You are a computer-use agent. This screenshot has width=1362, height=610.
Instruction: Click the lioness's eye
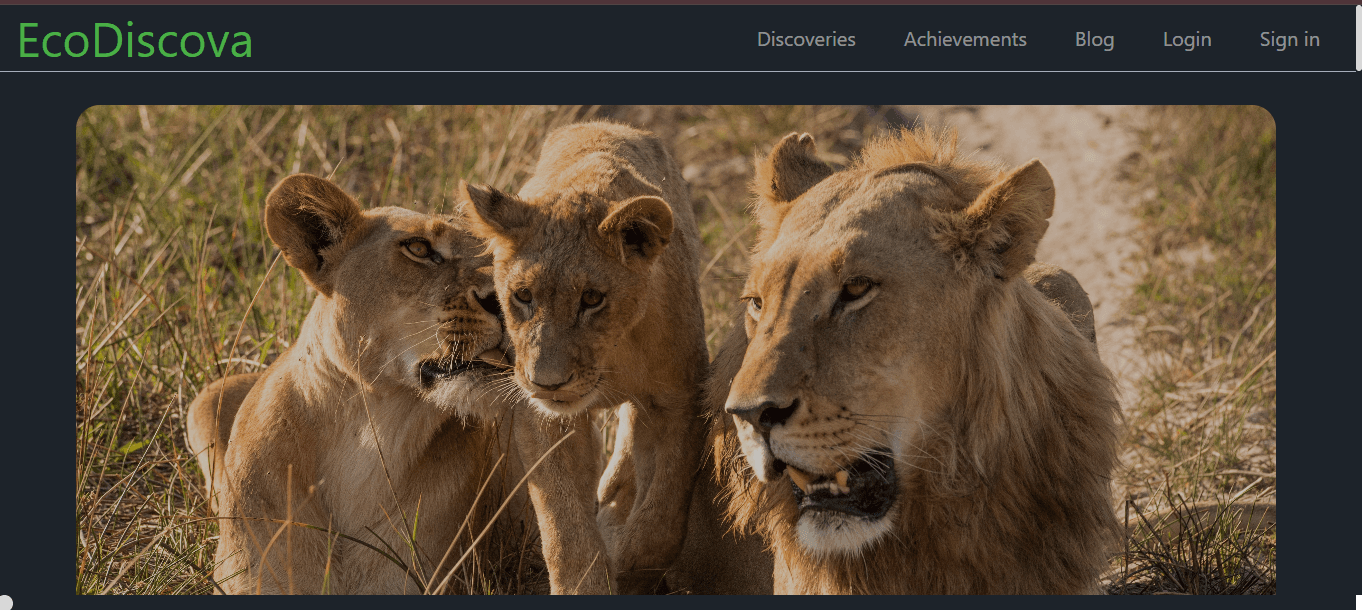pyautogui.click(x=418, y=248)
